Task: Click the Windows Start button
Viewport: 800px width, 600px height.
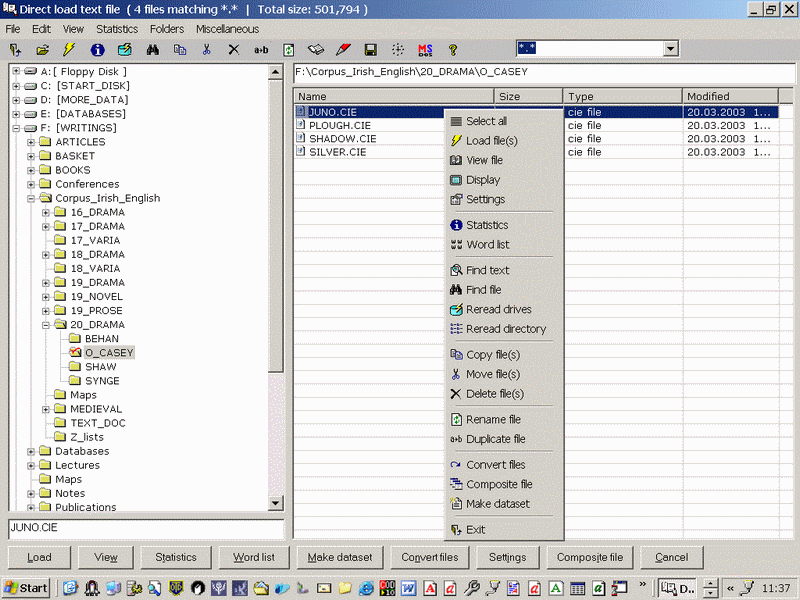Action: tap(27, 588)
